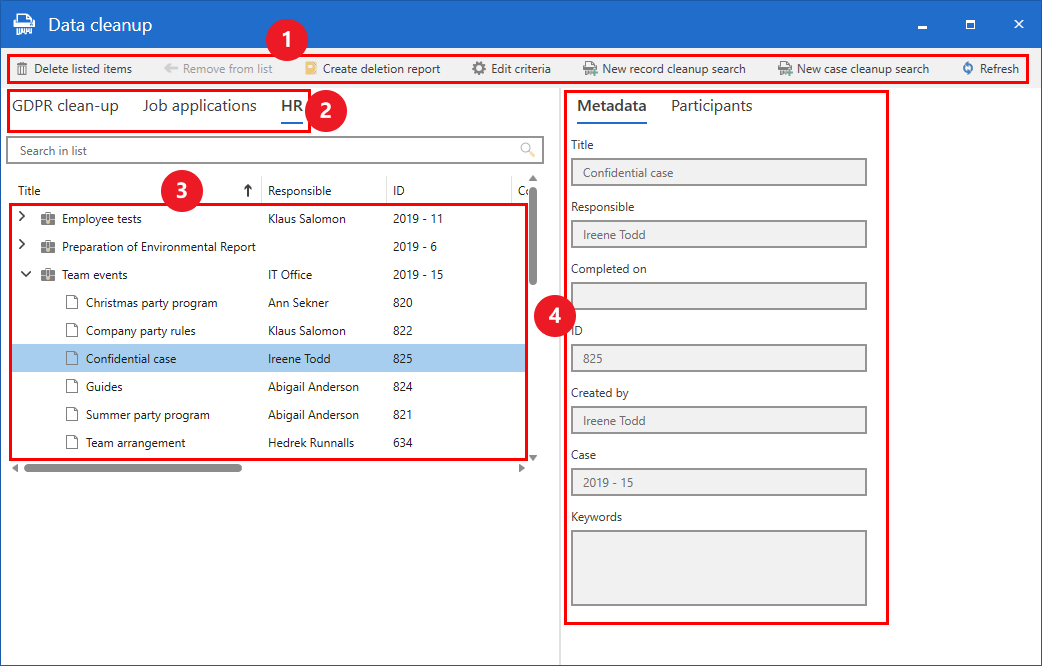
Task: Sort list by Responsible column header
Action: tap(299, 191)
